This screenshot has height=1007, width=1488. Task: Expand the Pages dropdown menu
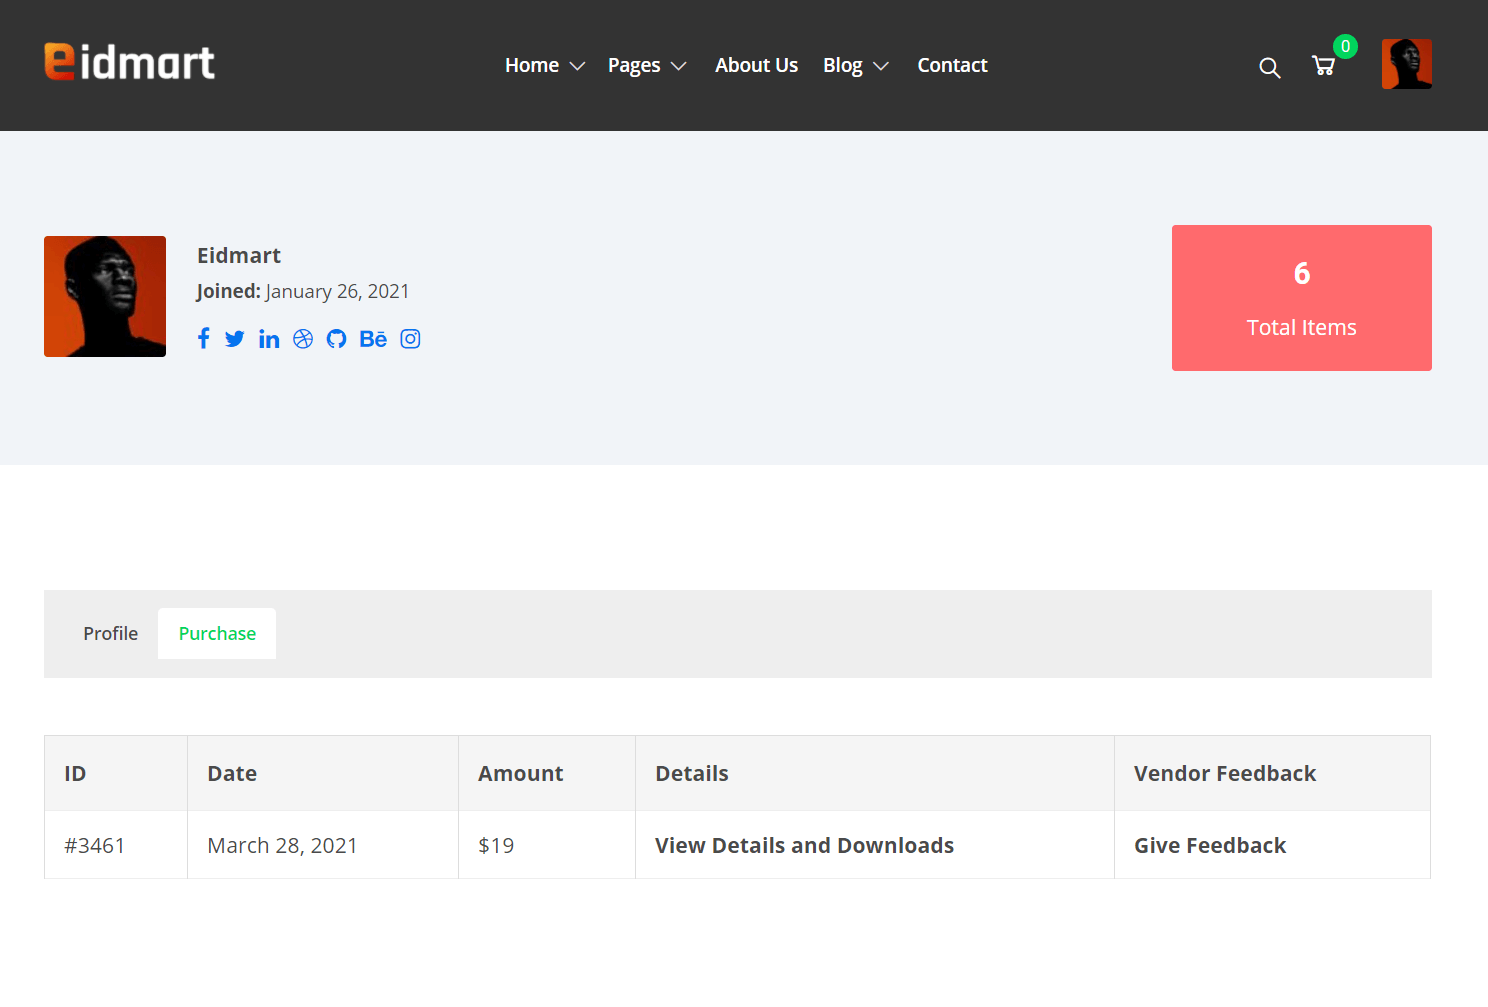(680, 66)
